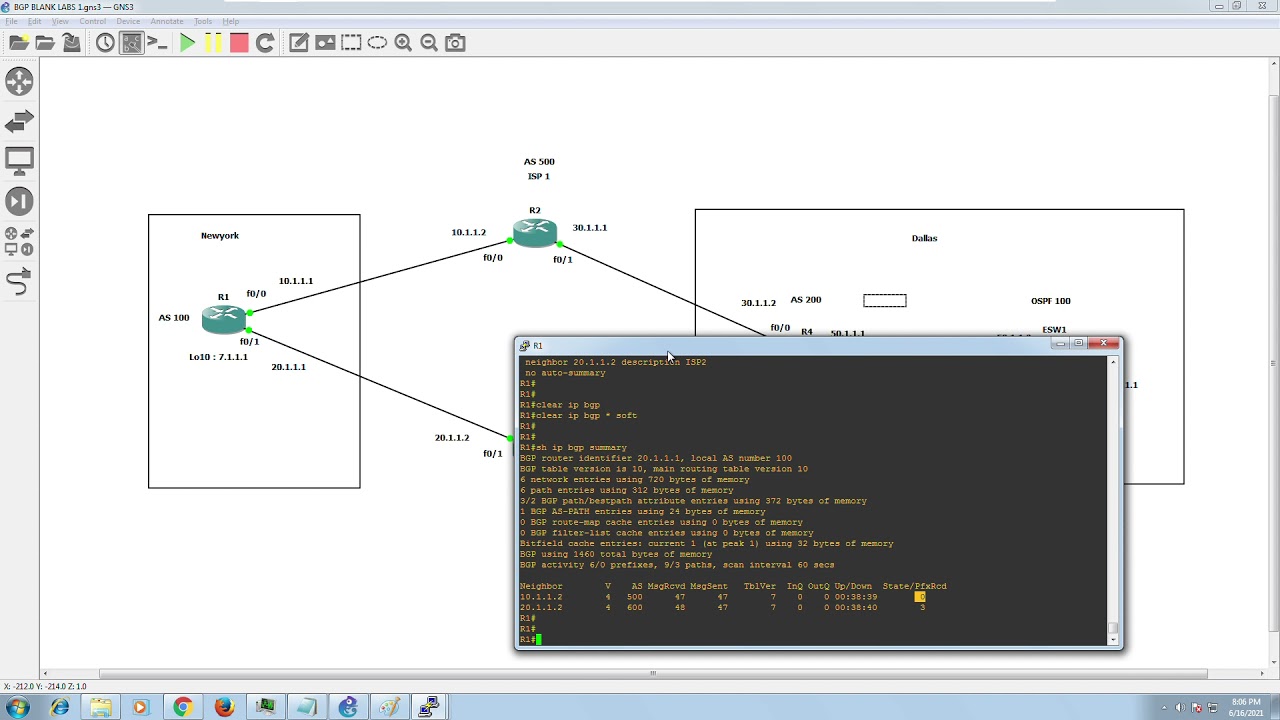Browse end devices monitor icon
Image resolution: width=1280 pixels, height=720 pixels.
tap(19, 161)
